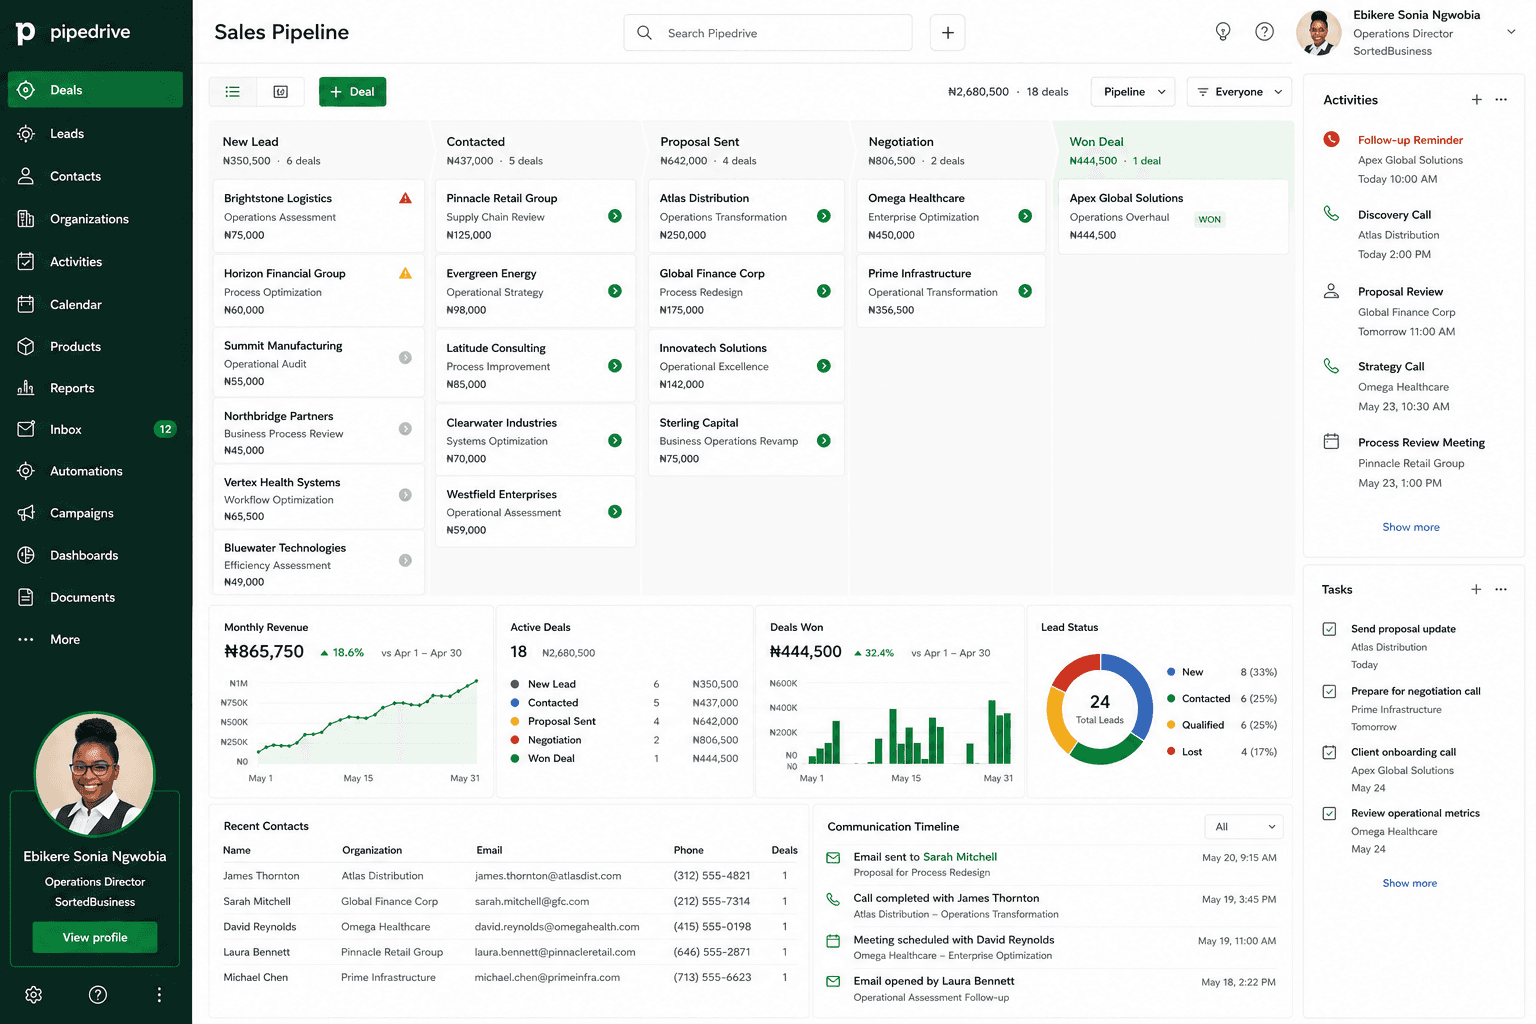The height and width of the screenshot is (1024, 1536).
Task: Add new task with plus icon
Action: click(1476, 590)
